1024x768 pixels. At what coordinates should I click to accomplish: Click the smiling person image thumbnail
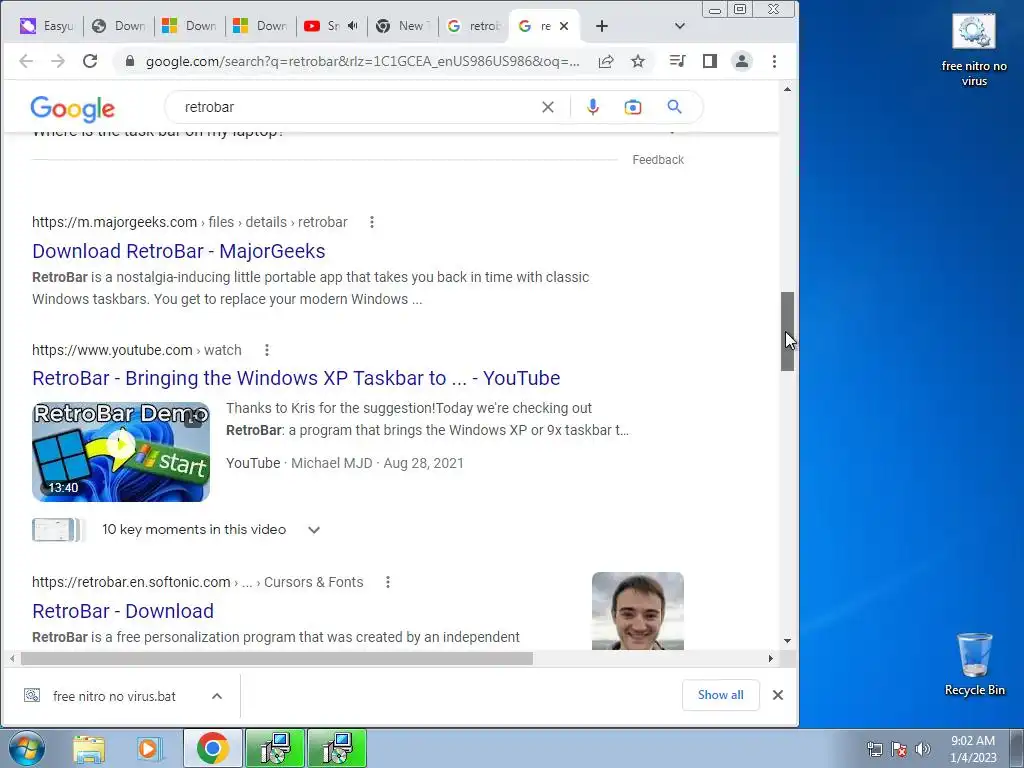click(637, 611)
